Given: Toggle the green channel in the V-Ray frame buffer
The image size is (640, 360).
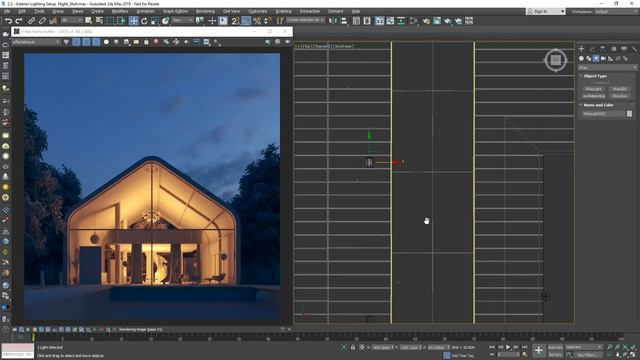Looking at the screenshot, I should (86, 42).
